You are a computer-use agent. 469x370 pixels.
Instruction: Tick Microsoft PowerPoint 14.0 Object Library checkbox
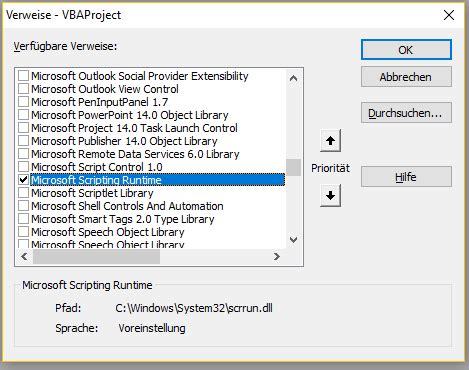click(23, 115)
